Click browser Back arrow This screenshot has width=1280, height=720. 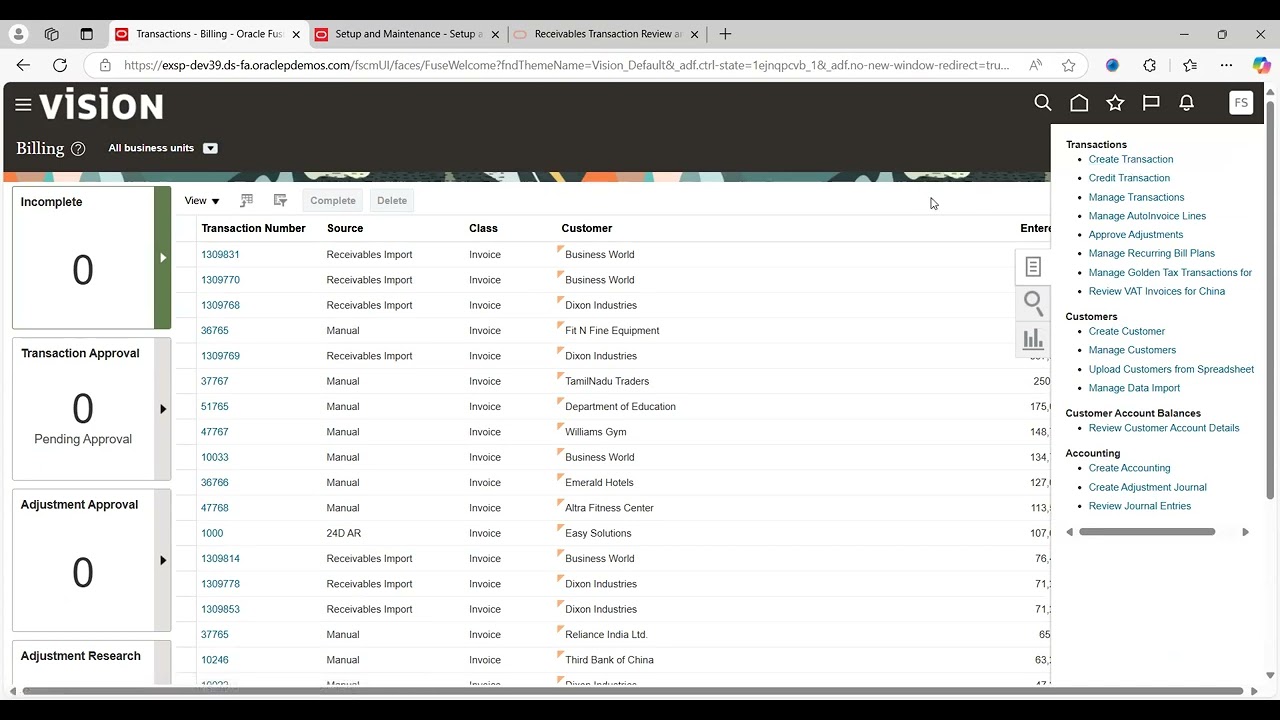click(x=23, y=65)
